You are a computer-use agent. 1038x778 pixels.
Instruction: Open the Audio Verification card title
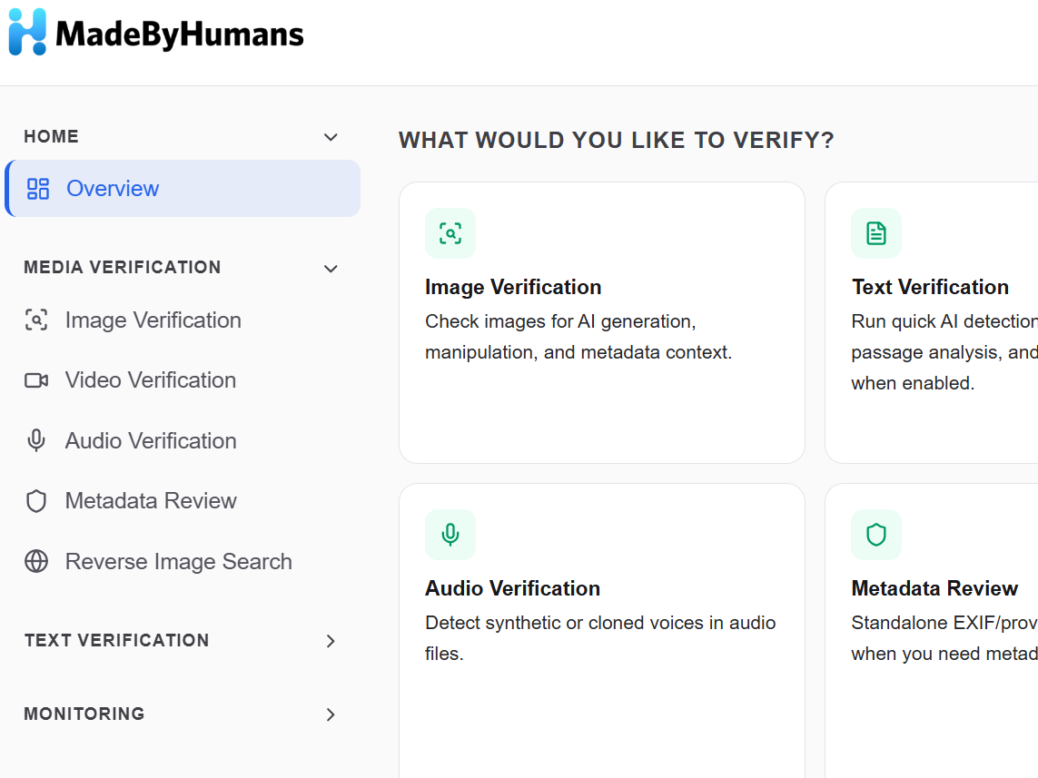click(x=512, y=588)
